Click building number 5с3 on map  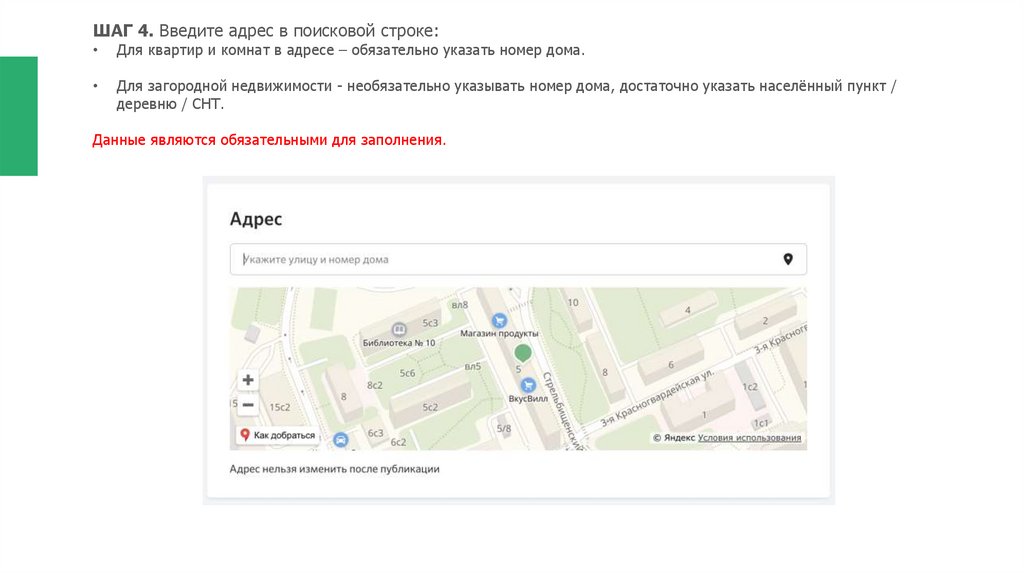430,323
